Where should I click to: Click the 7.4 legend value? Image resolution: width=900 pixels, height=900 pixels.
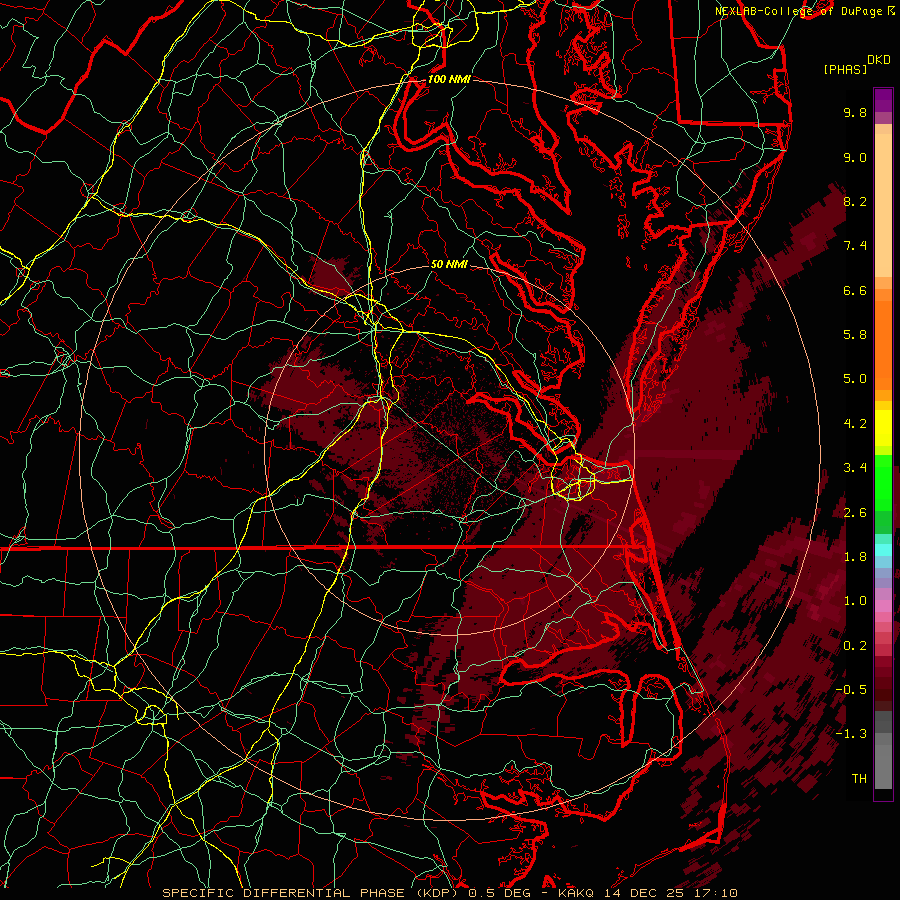coord(855,246)
